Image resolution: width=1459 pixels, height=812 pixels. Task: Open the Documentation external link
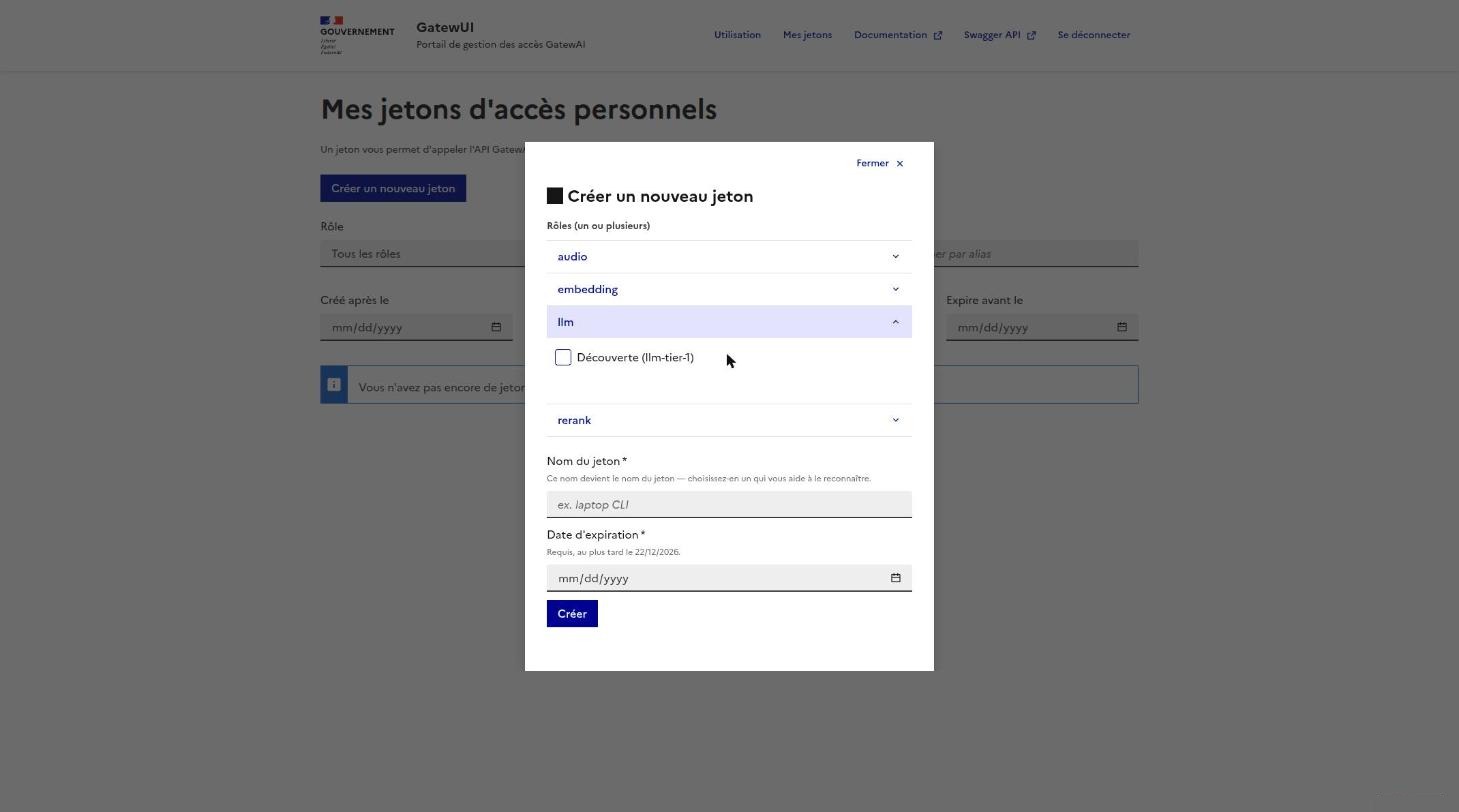(898, 35)
